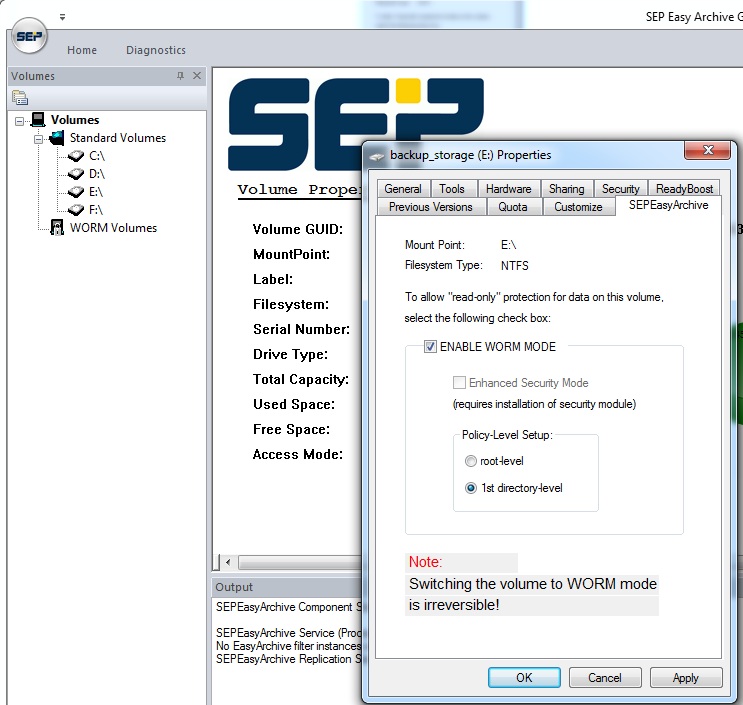
Task: Click the Volumes panel toolbar list icon
Action: click(x=20, y=98)
